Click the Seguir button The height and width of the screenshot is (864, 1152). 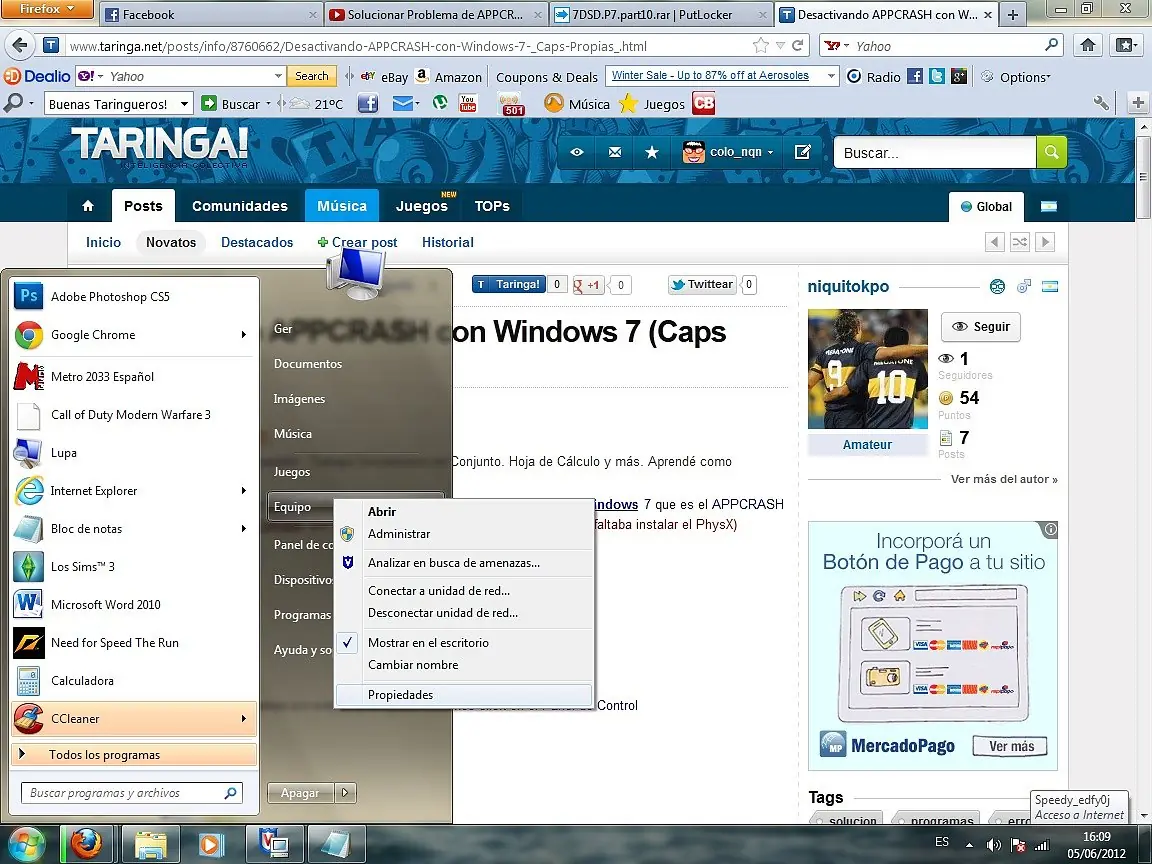click(x=981, y=327)
